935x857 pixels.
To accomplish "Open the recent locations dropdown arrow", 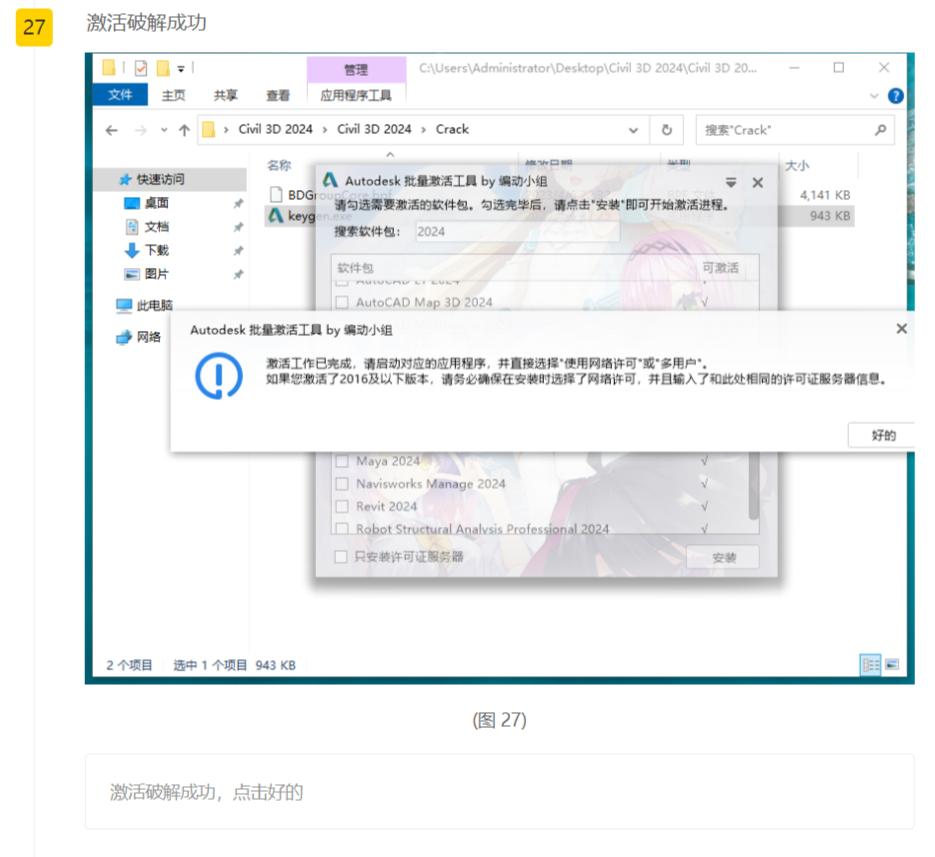I will click(x=163, y=130).
